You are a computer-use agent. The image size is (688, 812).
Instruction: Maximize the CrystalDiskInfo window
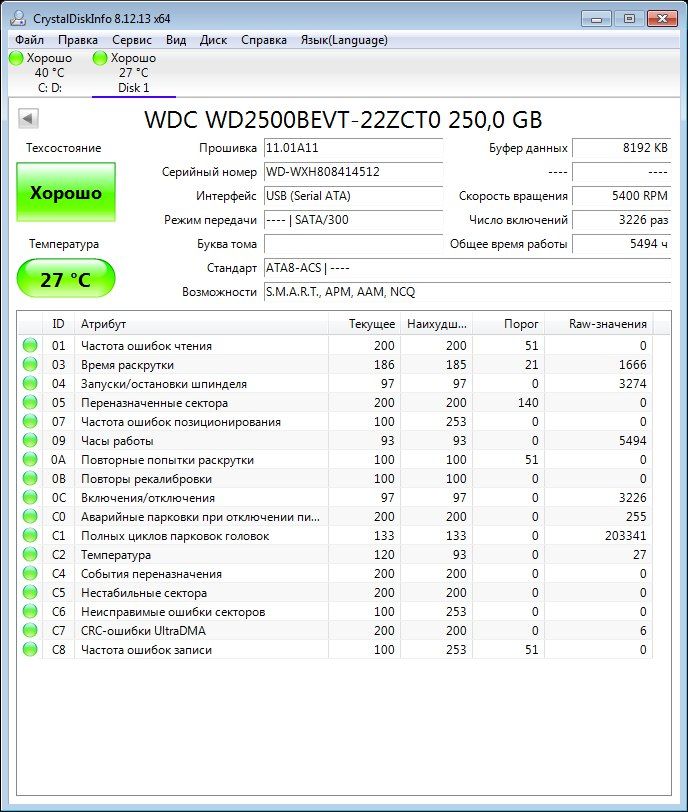pyautogui.click(x=629, y=19)
